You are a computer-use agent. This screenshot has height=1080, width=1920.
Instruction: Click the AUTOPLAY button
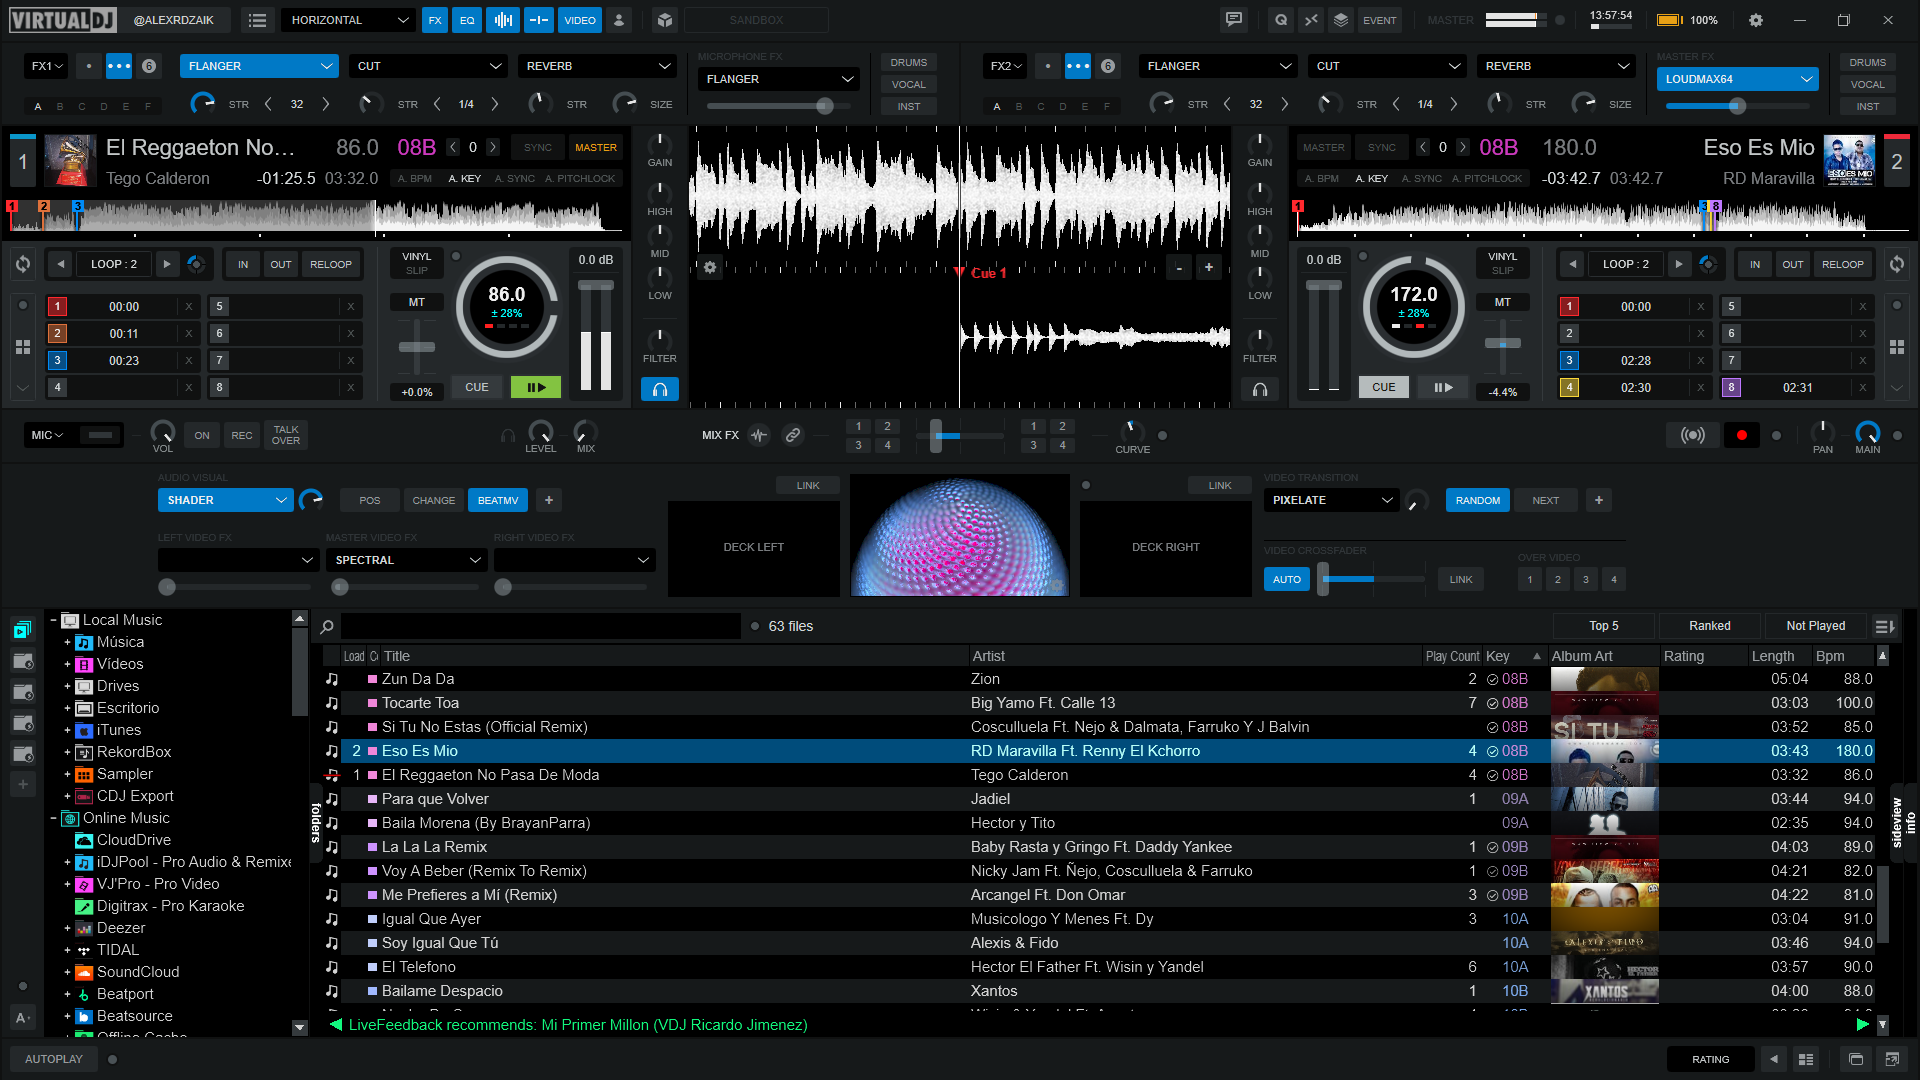tap(54, 1059)
